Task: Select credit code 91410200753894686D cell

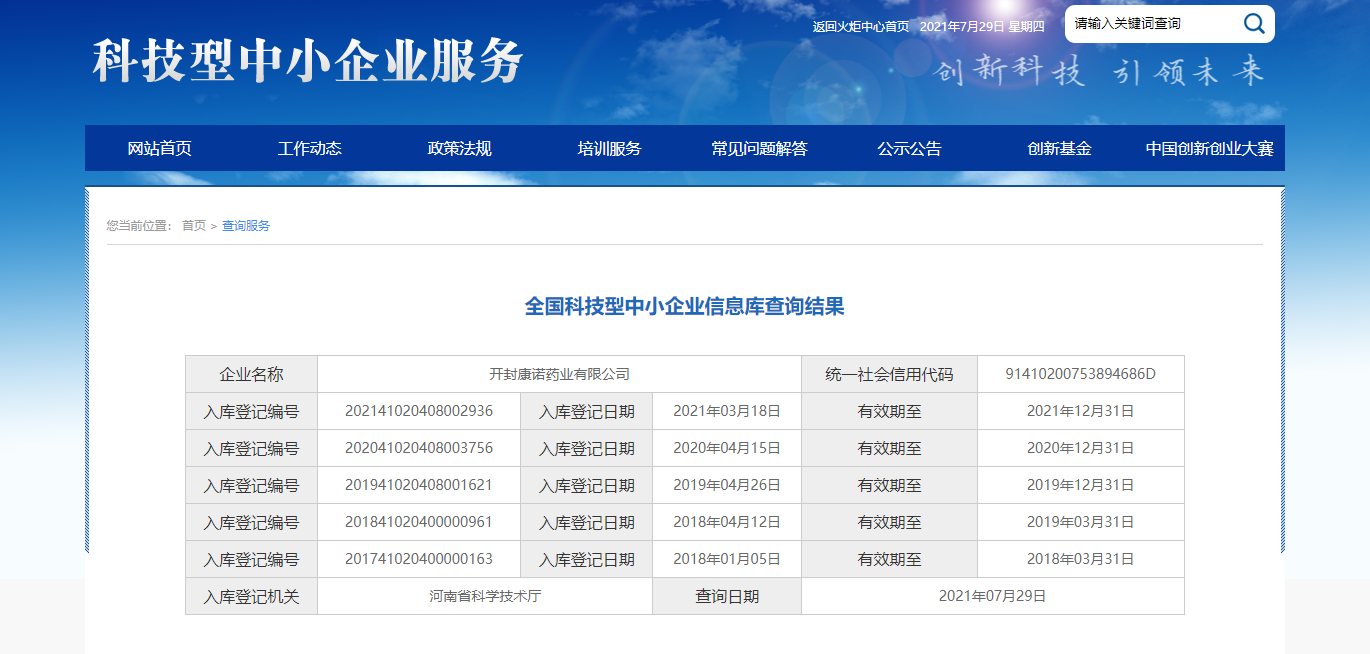Action: 1080,374
